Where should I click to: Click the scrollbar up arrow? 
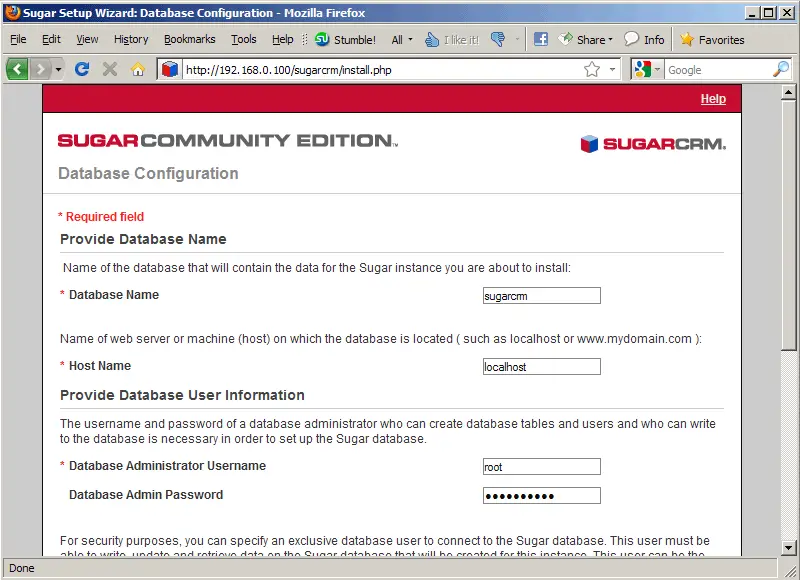pos(788,92)
